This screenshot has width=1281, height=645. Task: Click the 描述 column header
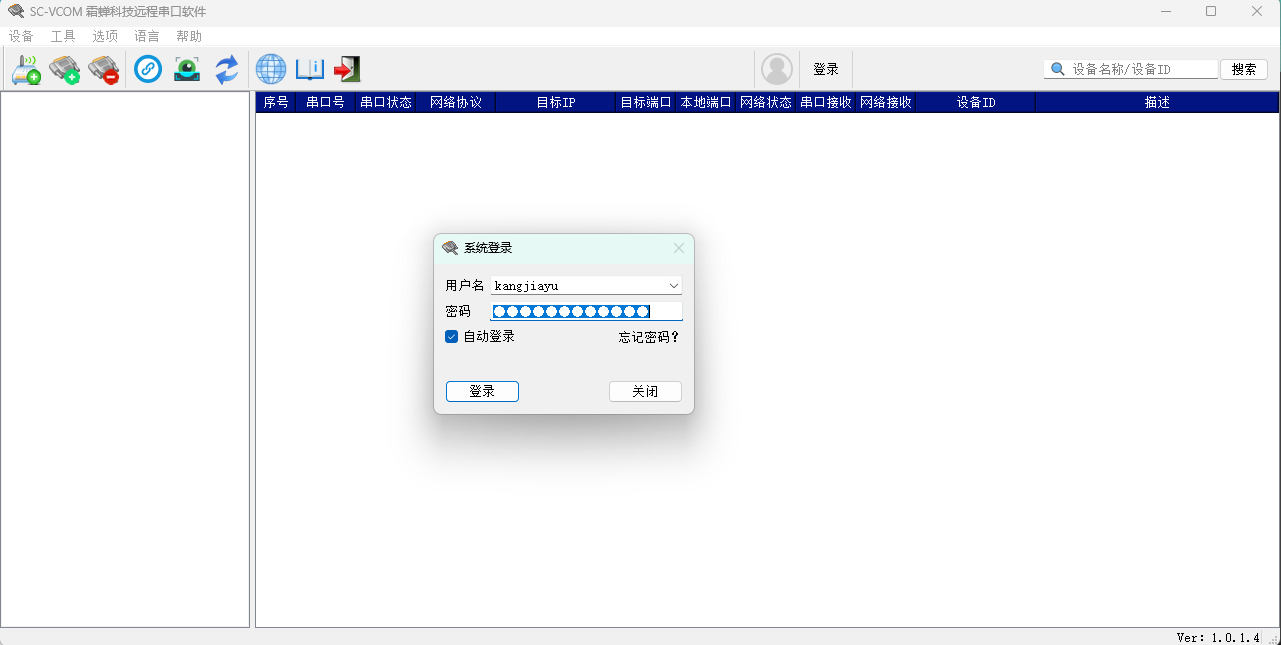(x=1157, y=102)
